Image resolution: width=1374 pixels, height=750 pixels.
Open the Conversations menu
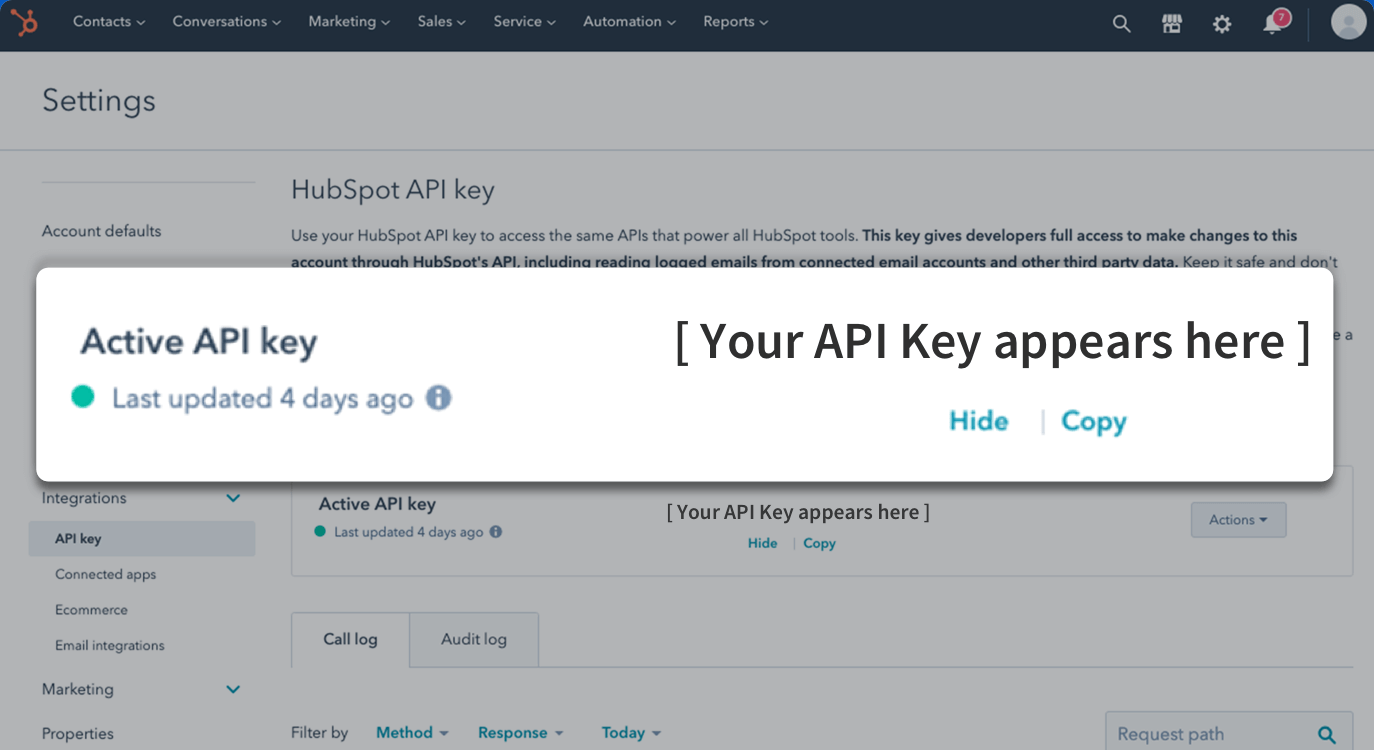point(227,21)
